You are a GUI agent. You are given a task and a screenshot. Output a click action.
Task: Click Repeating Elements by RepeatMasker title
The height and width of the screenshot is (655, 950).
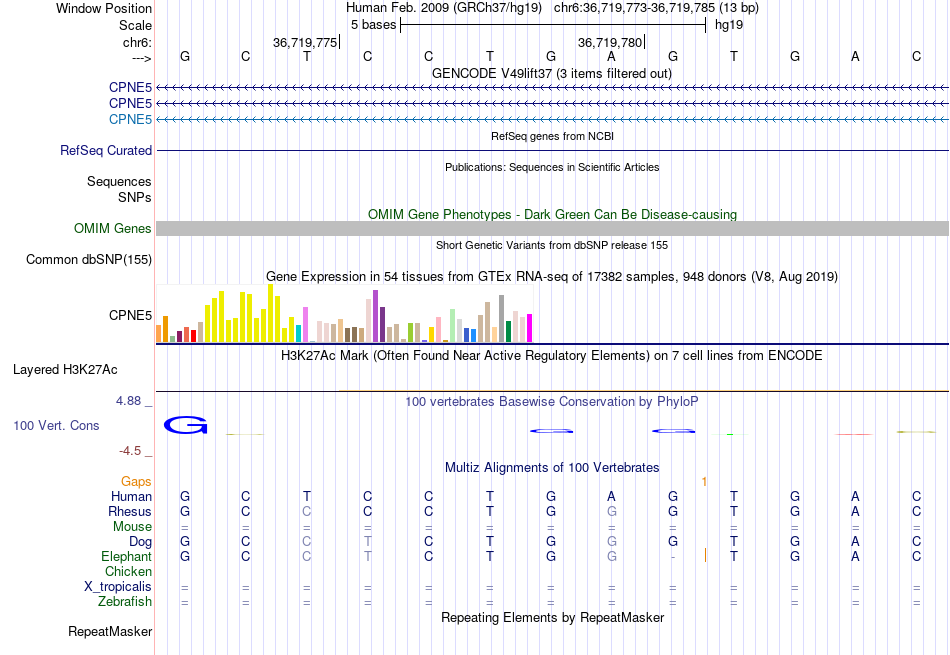552,617
